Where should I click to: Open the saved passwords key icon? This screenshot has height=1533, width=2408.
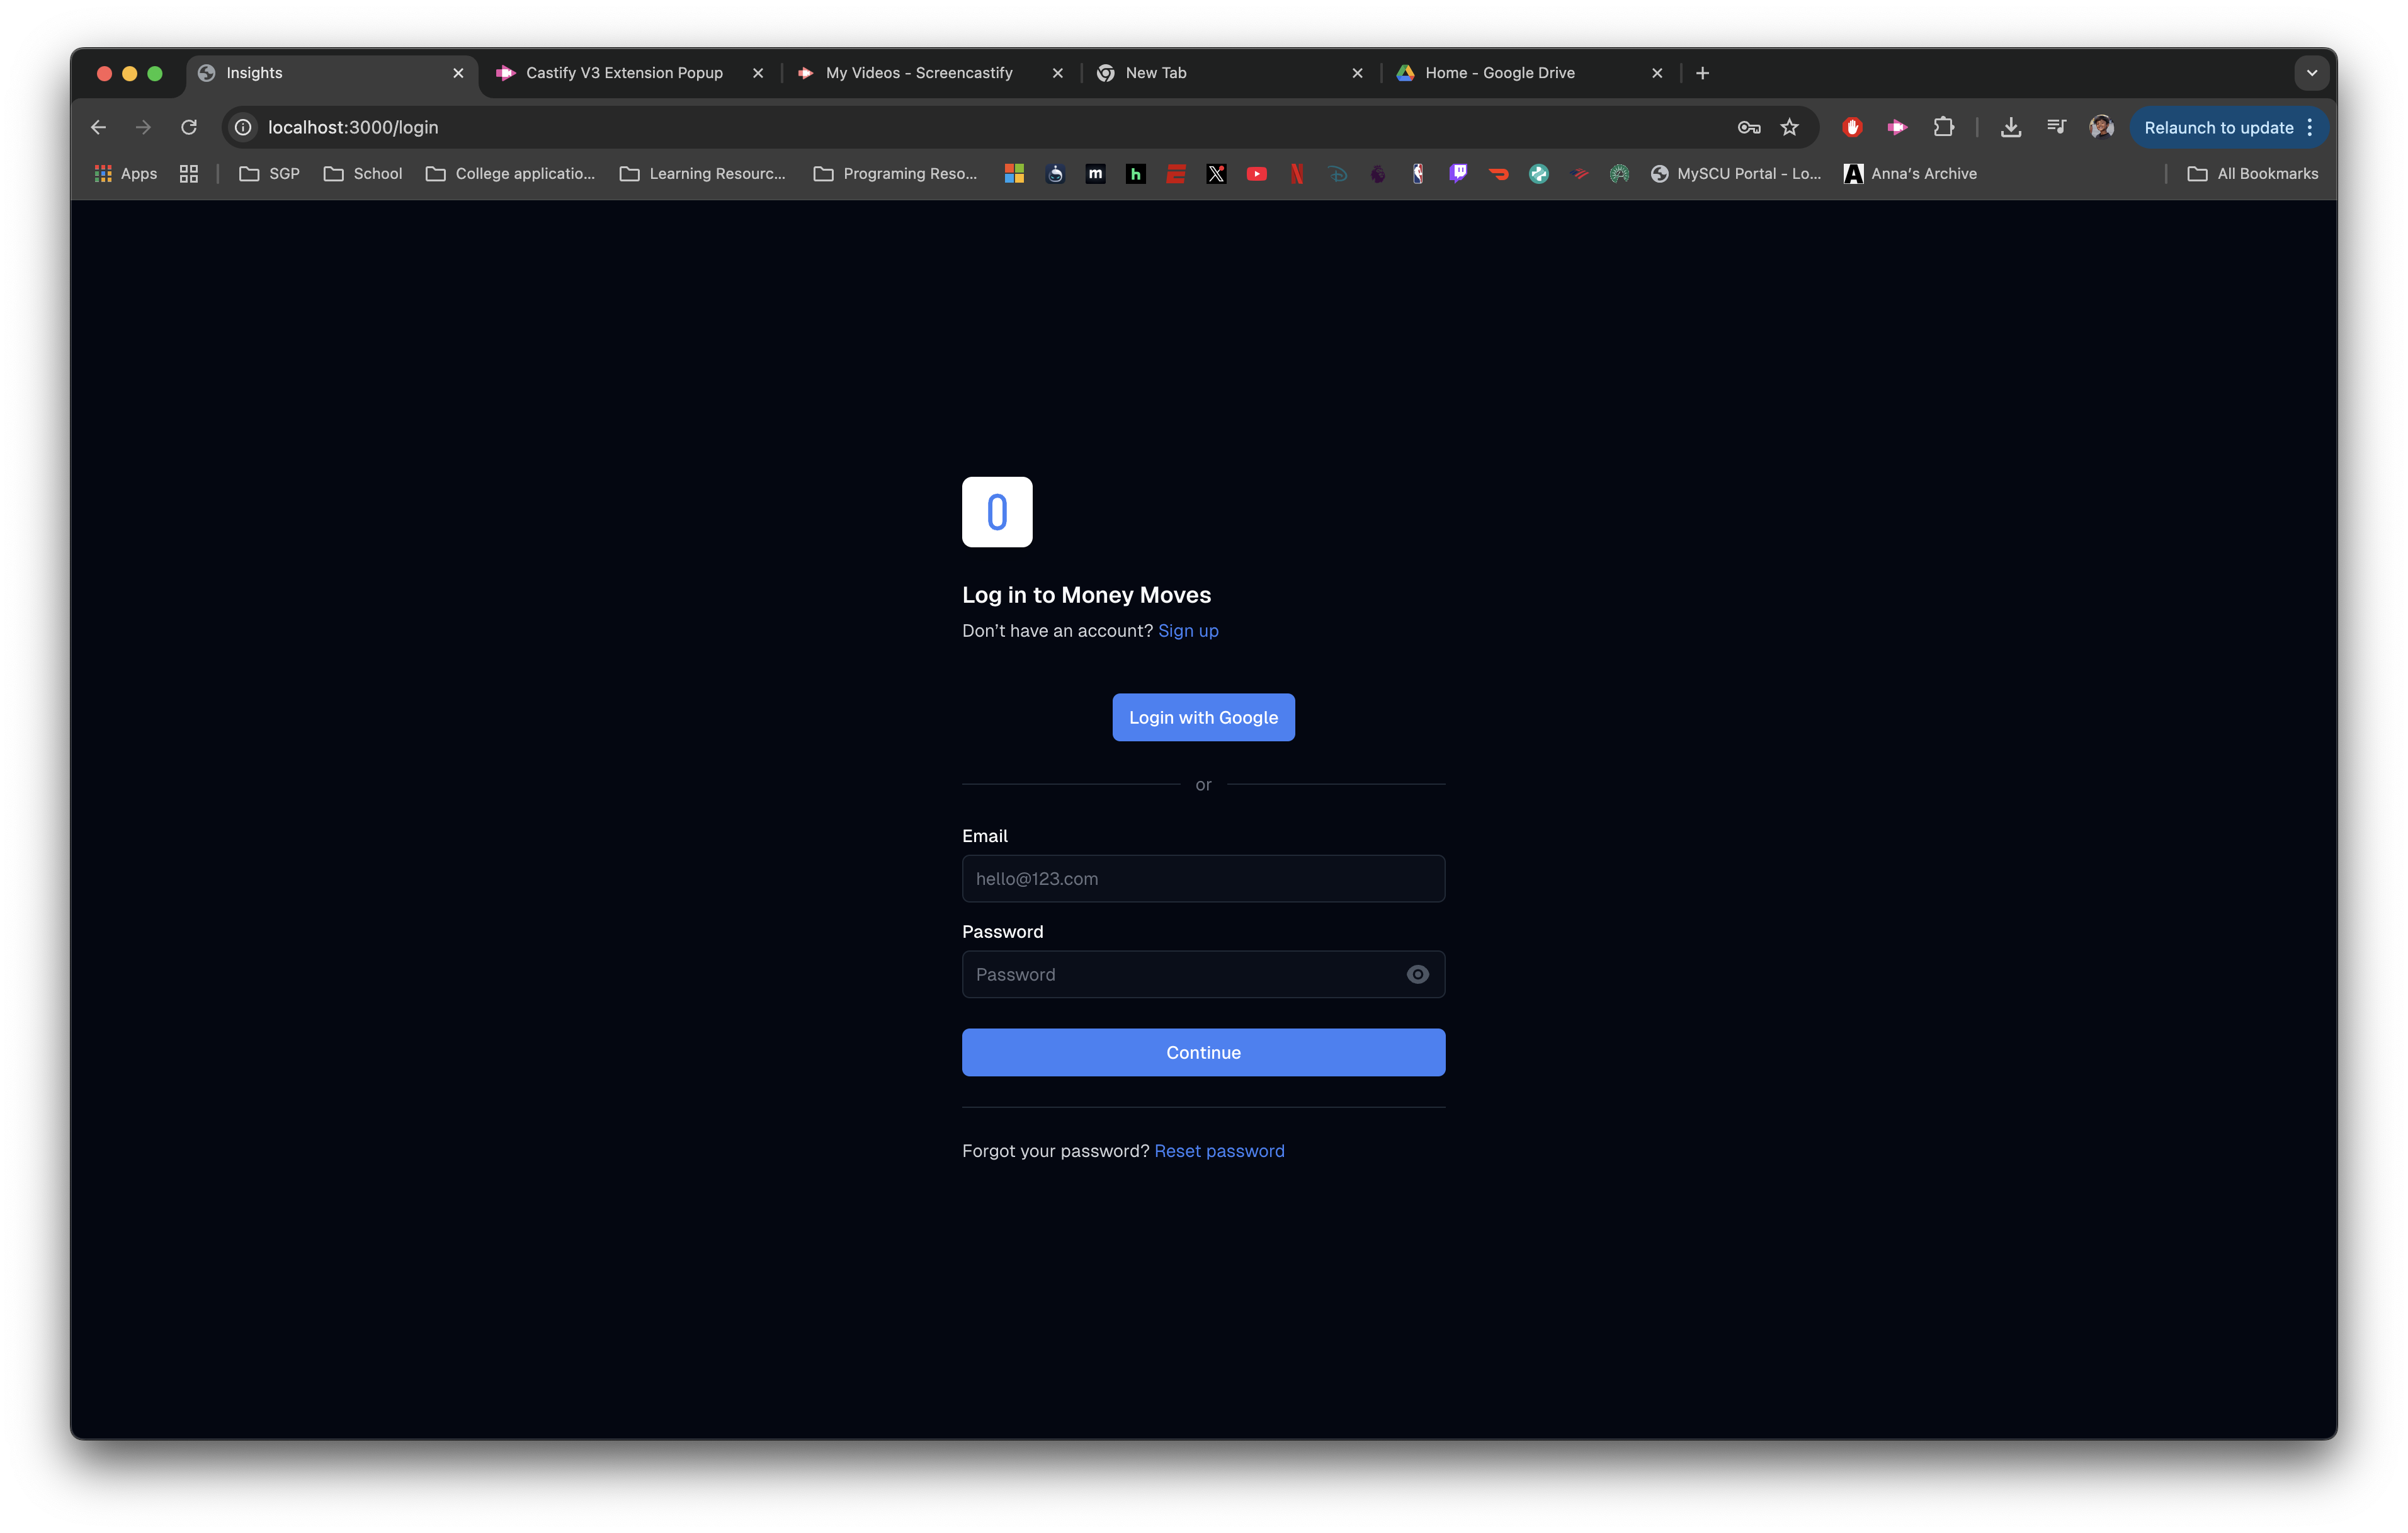1748,127
